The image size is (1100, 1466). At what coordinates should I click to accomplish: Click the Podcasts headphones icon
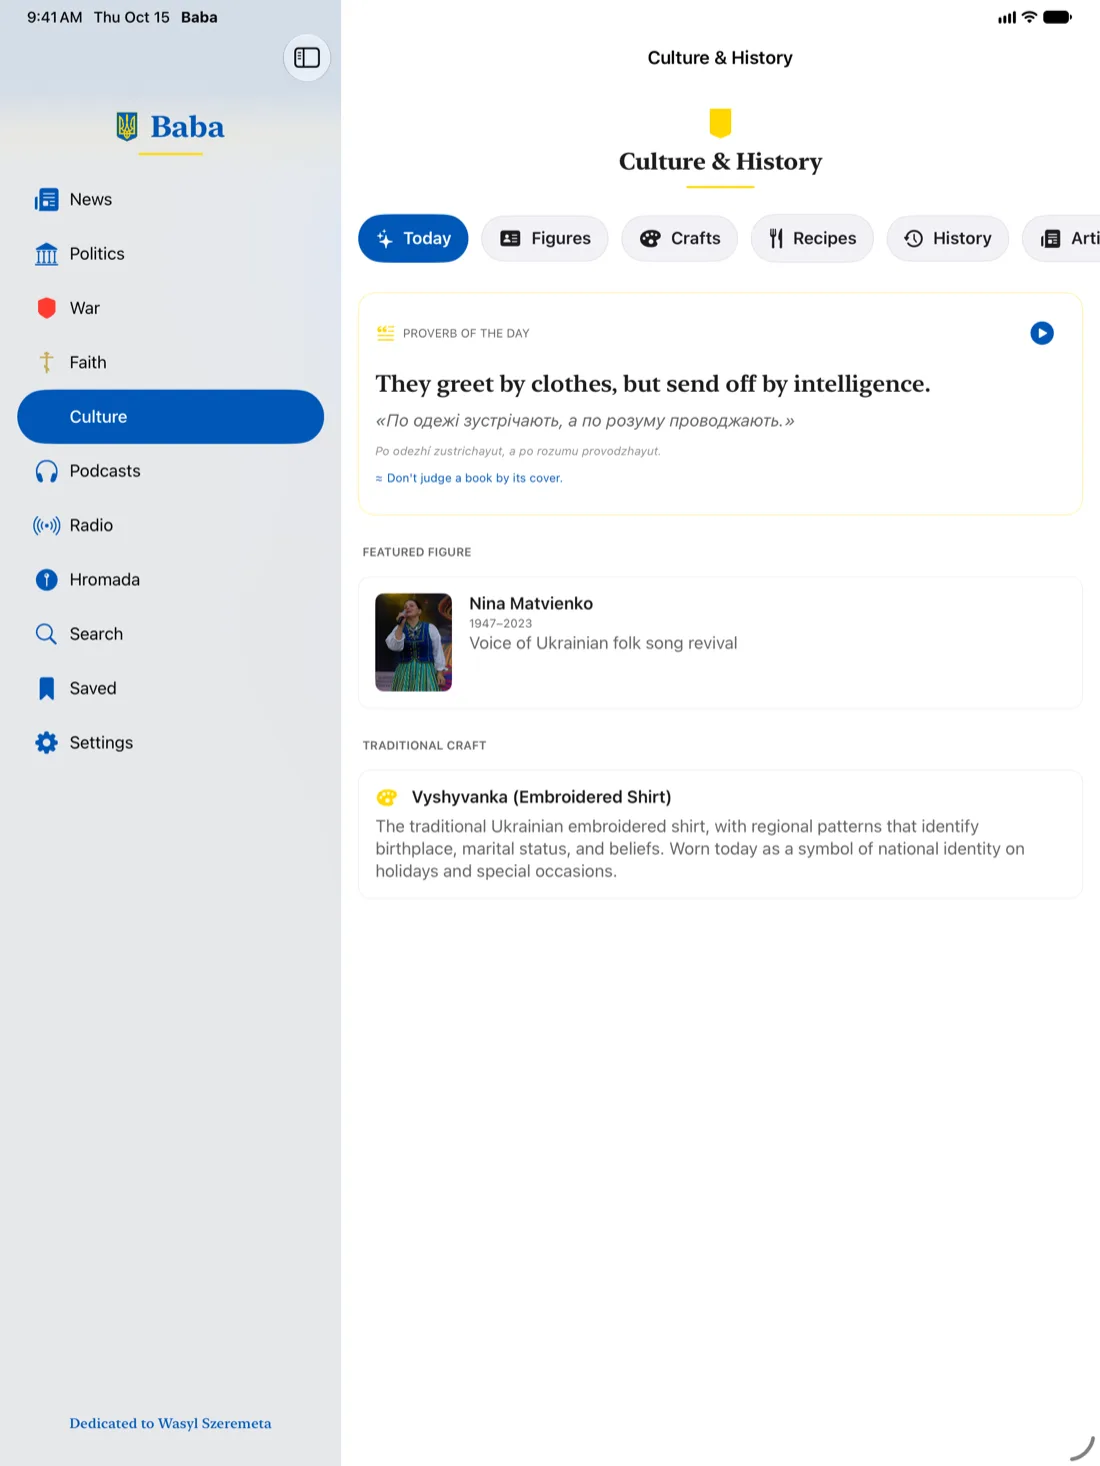coord(46,471)
